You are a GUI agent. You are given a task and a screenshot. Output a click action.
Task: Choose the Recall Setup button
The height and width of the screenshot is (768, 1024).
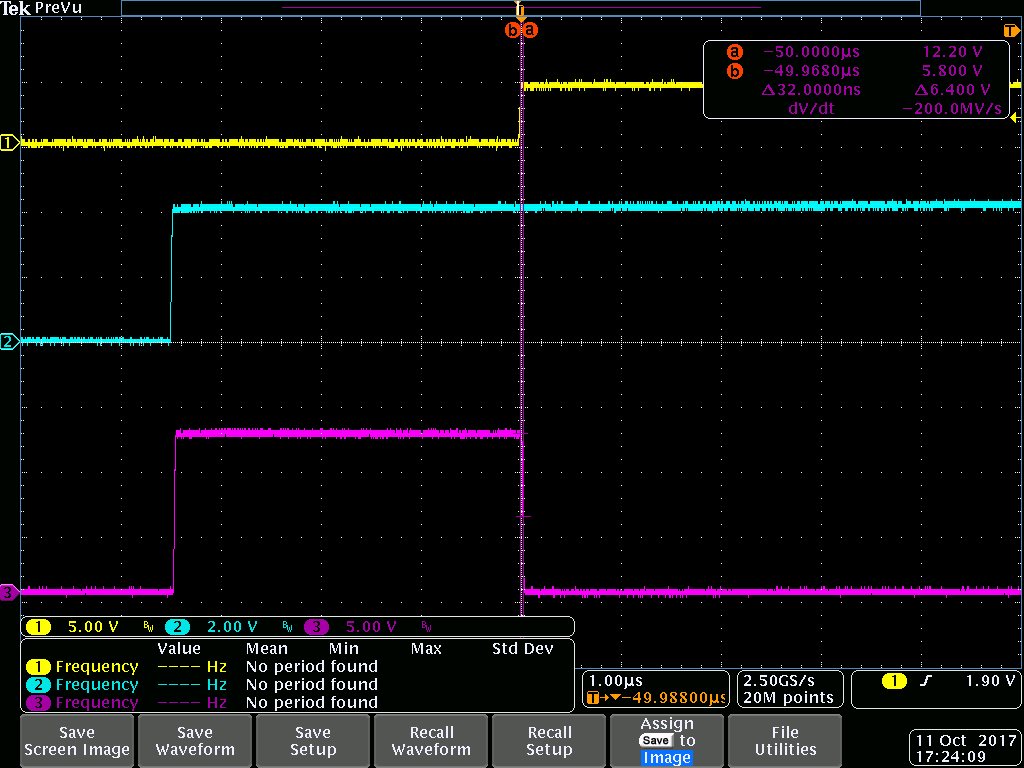549,740
